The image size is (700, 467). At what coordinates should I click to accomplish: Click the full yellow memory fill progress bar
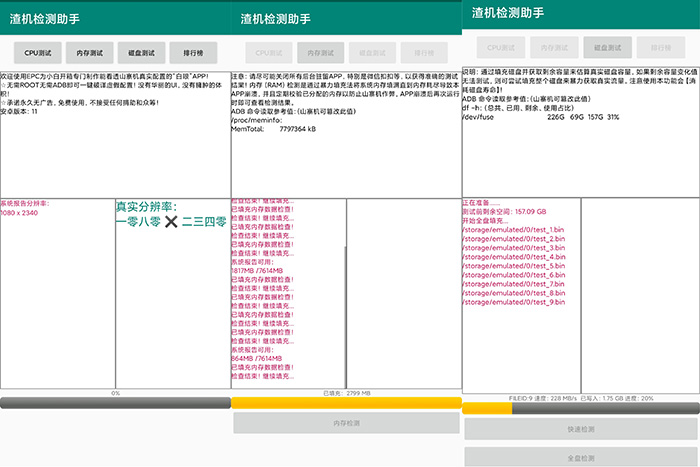347,403
